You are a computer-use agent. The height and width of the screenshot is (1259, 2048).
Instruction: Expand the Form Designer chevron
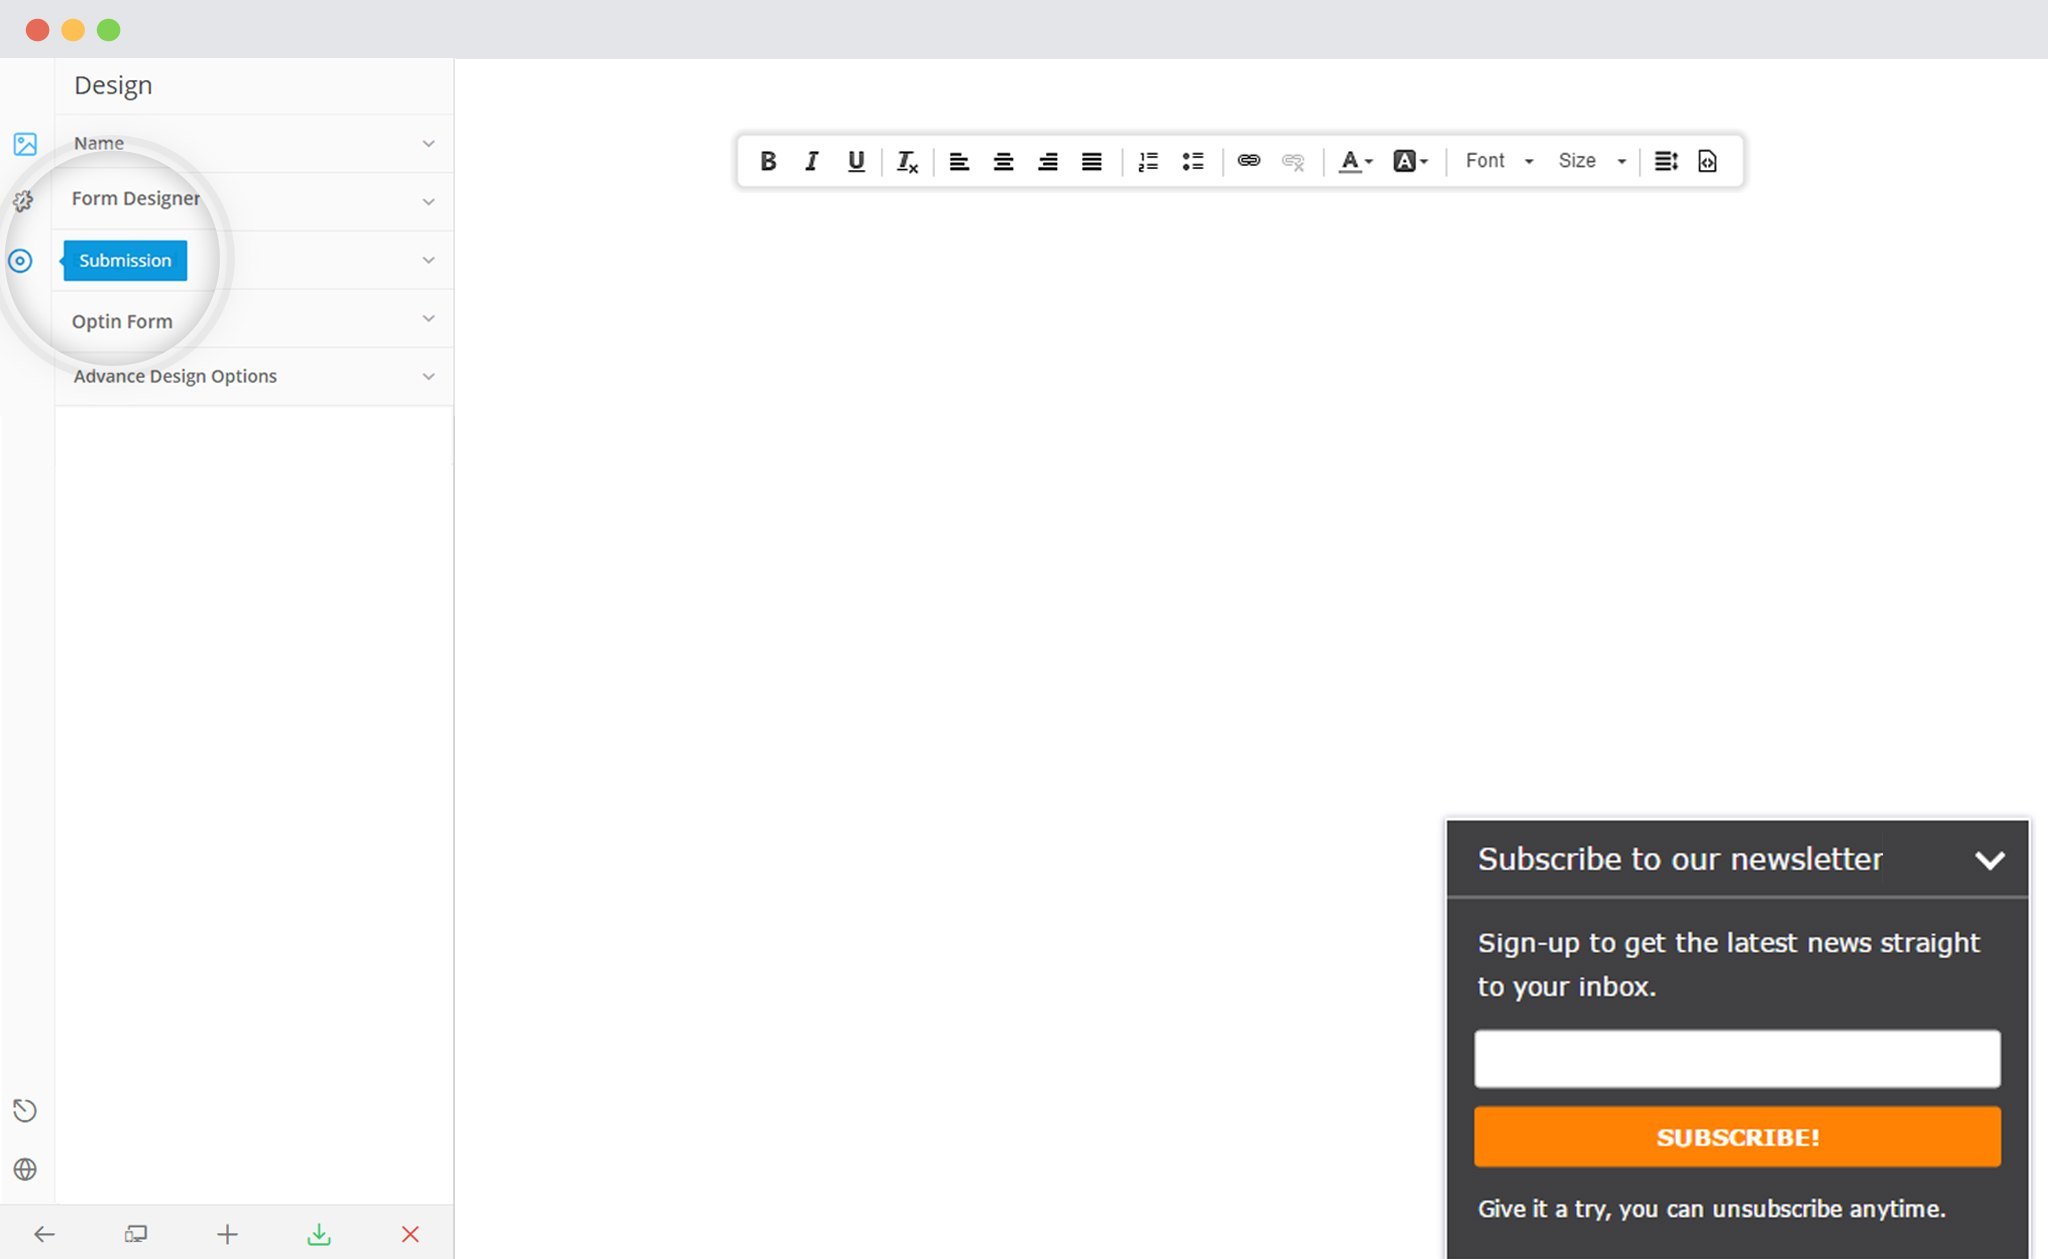click(x=428, y=202)
